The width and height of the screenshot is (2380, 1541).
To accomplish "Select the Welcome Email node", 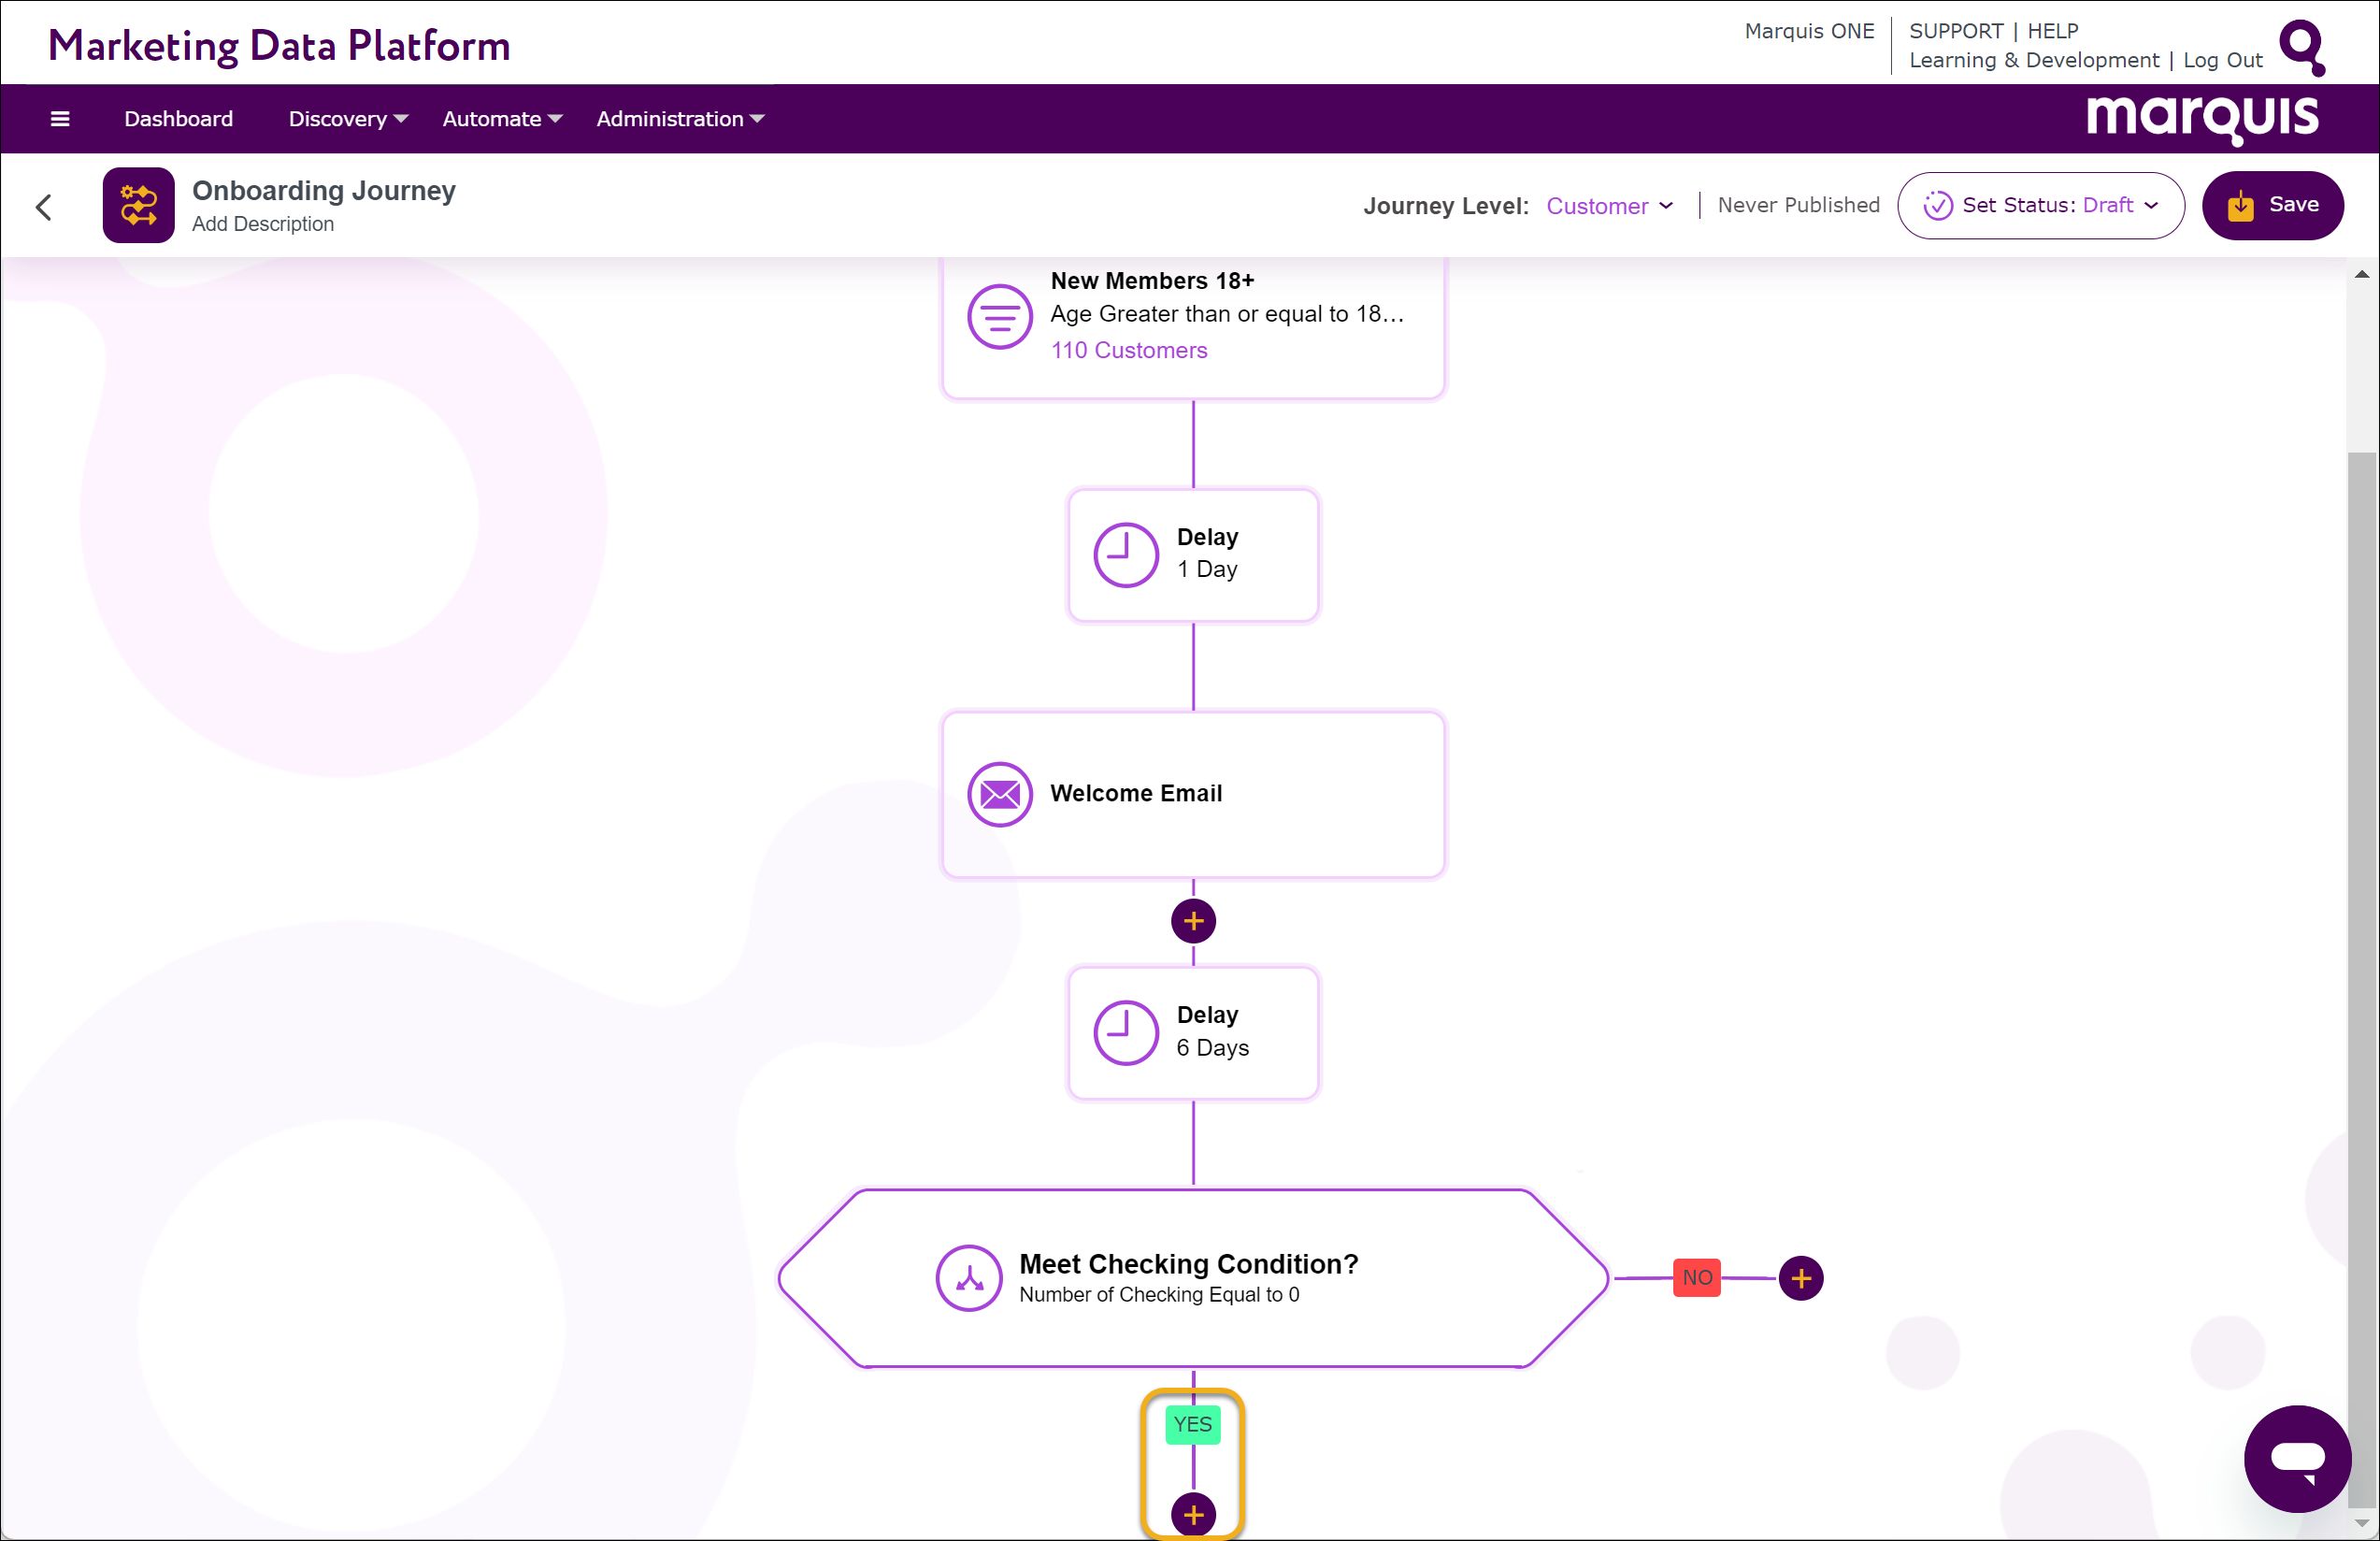I will 1193,794.
